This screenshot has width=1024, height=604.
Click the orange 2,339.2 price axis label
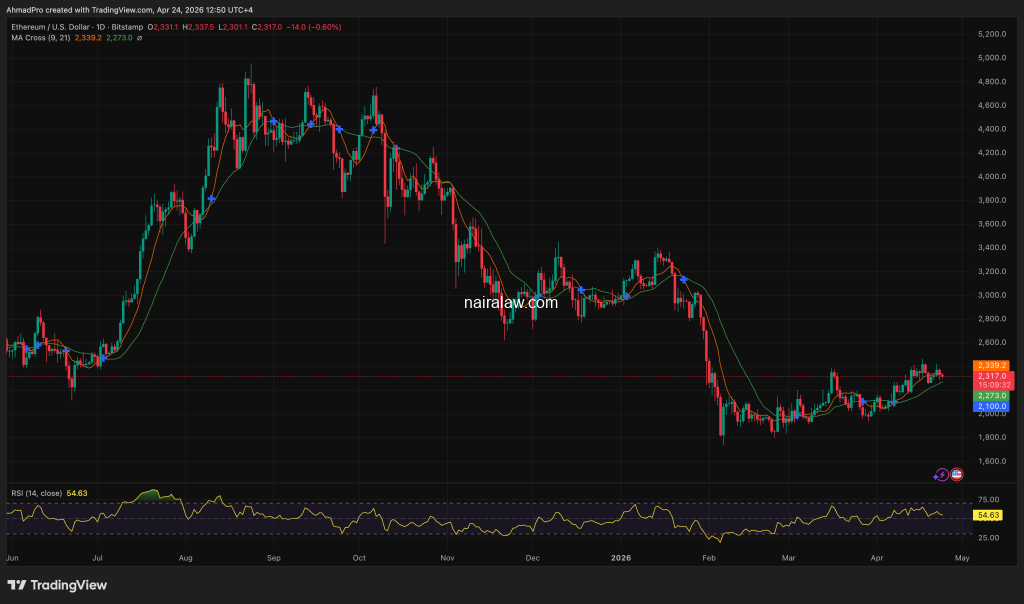tap(992, 366)
